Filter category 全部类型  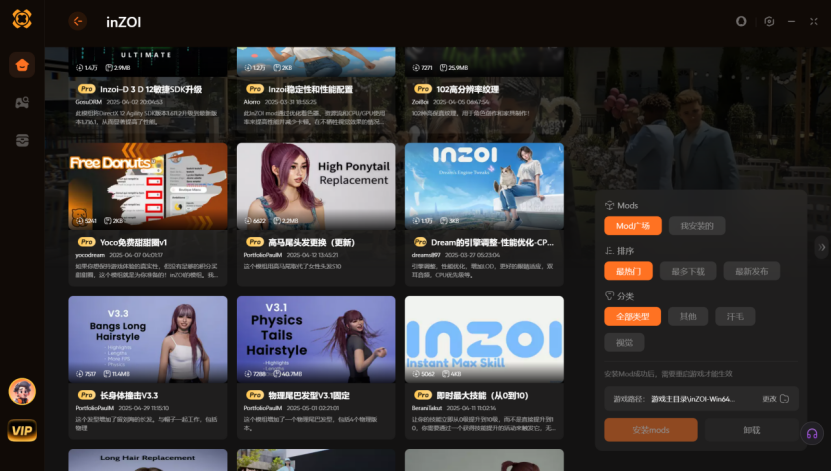click(632, 316)
